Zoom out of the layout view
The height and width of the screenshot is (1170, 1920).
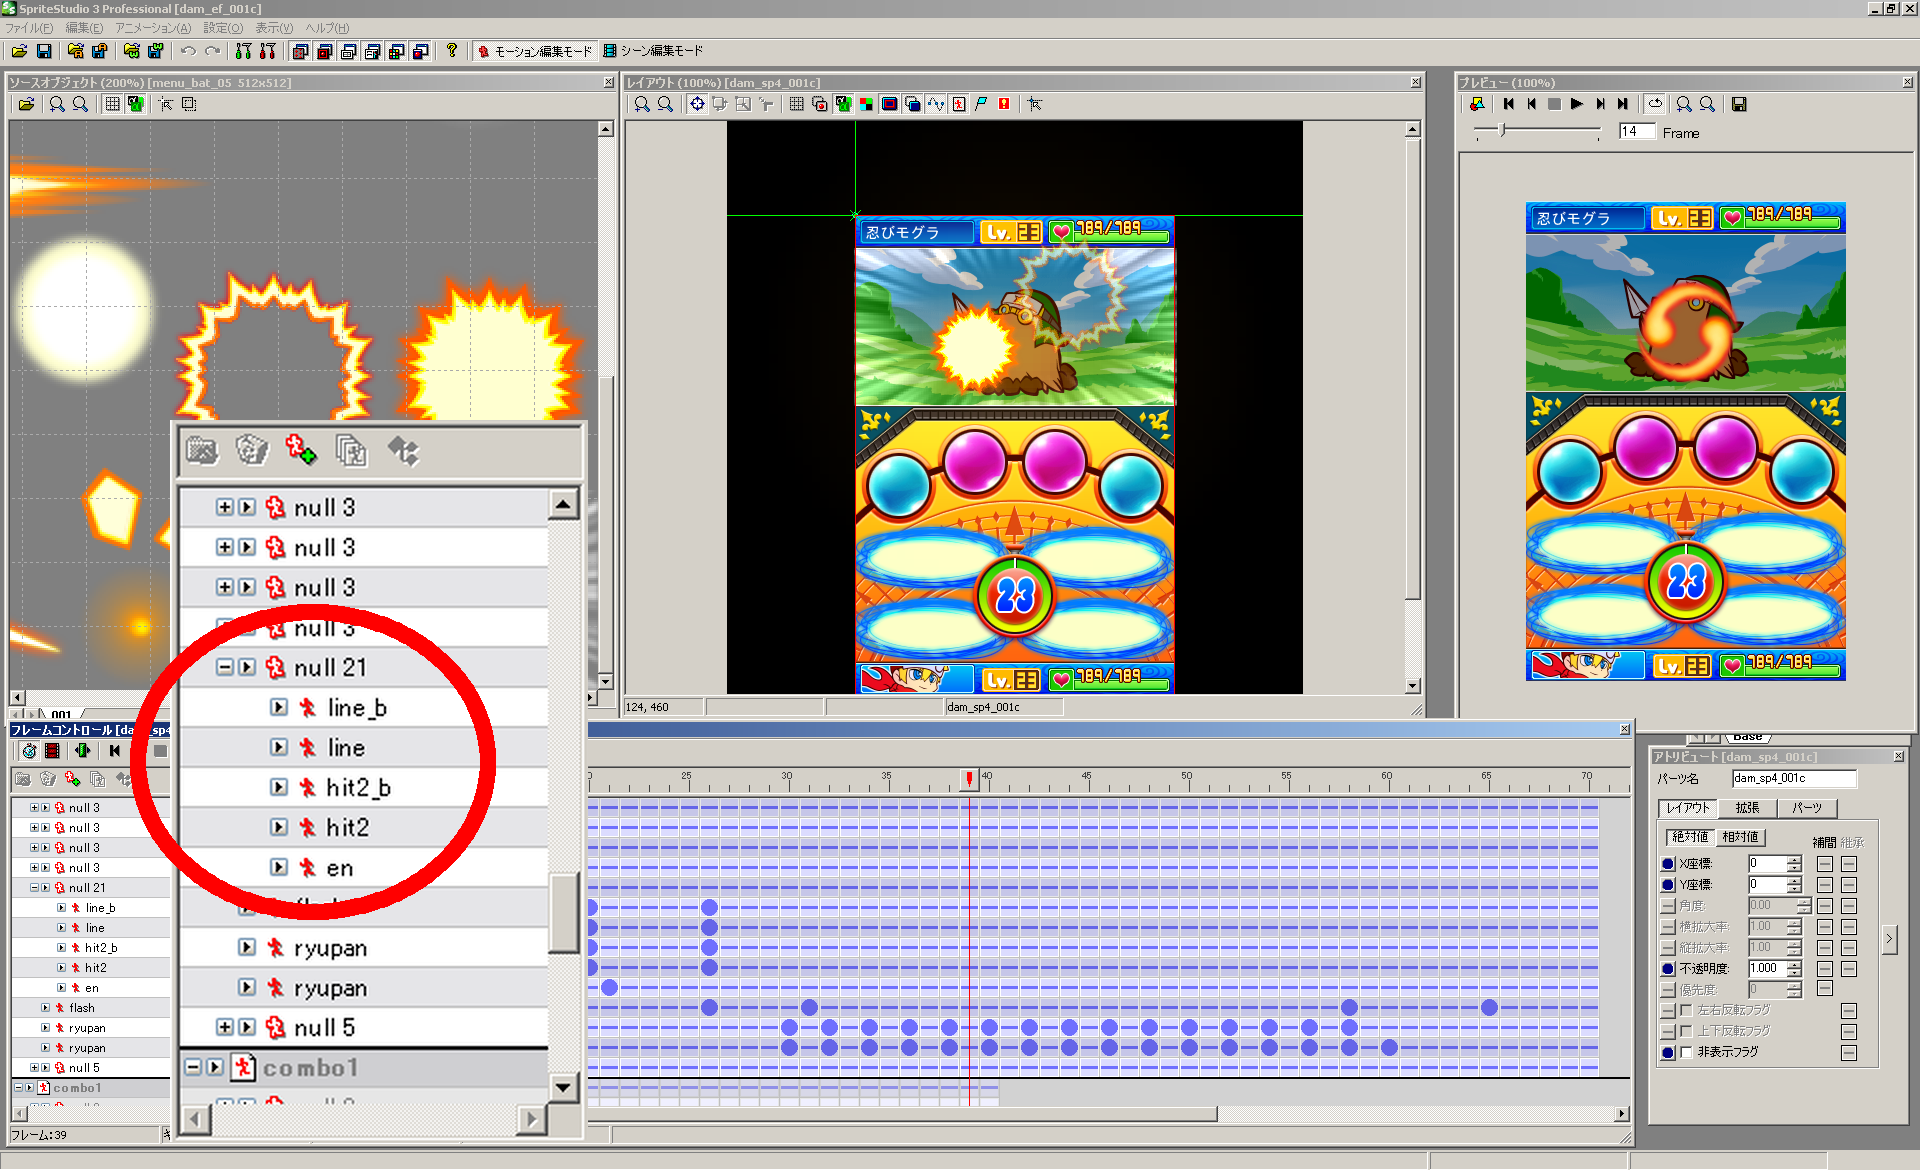tap(666, 104)
